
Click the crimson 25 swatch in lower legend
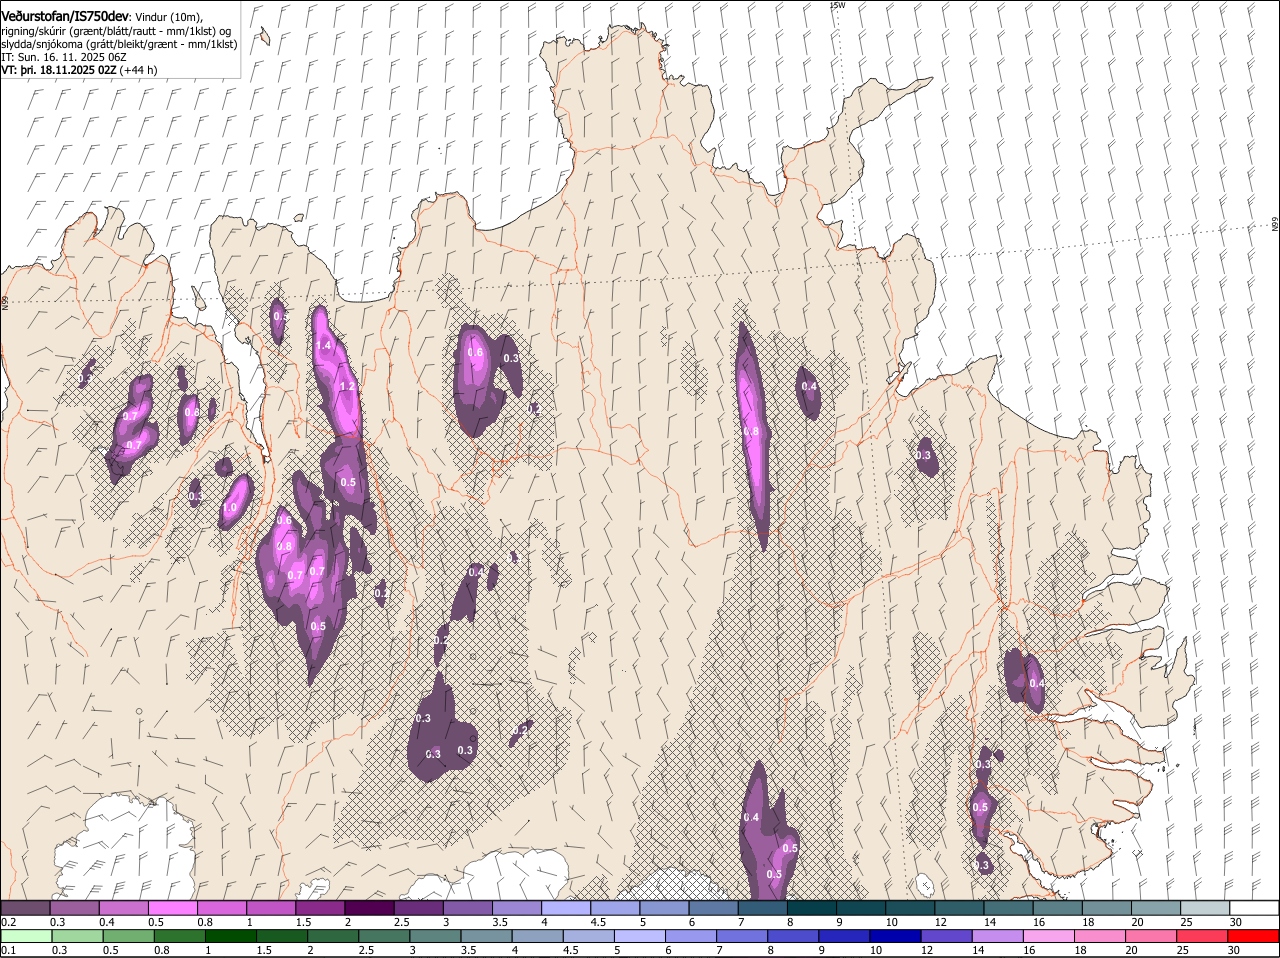tap(1202, 937)
